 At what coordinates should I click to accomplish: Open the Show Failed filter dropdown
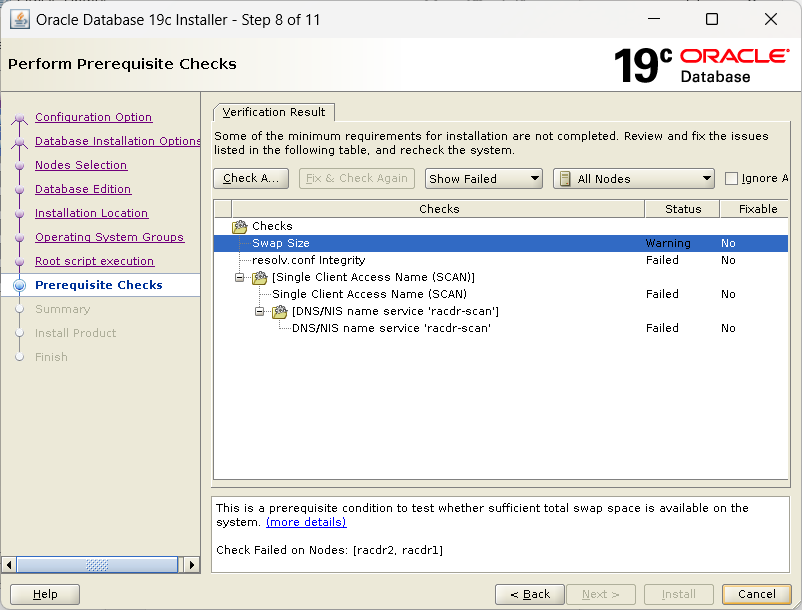point(483,178)
